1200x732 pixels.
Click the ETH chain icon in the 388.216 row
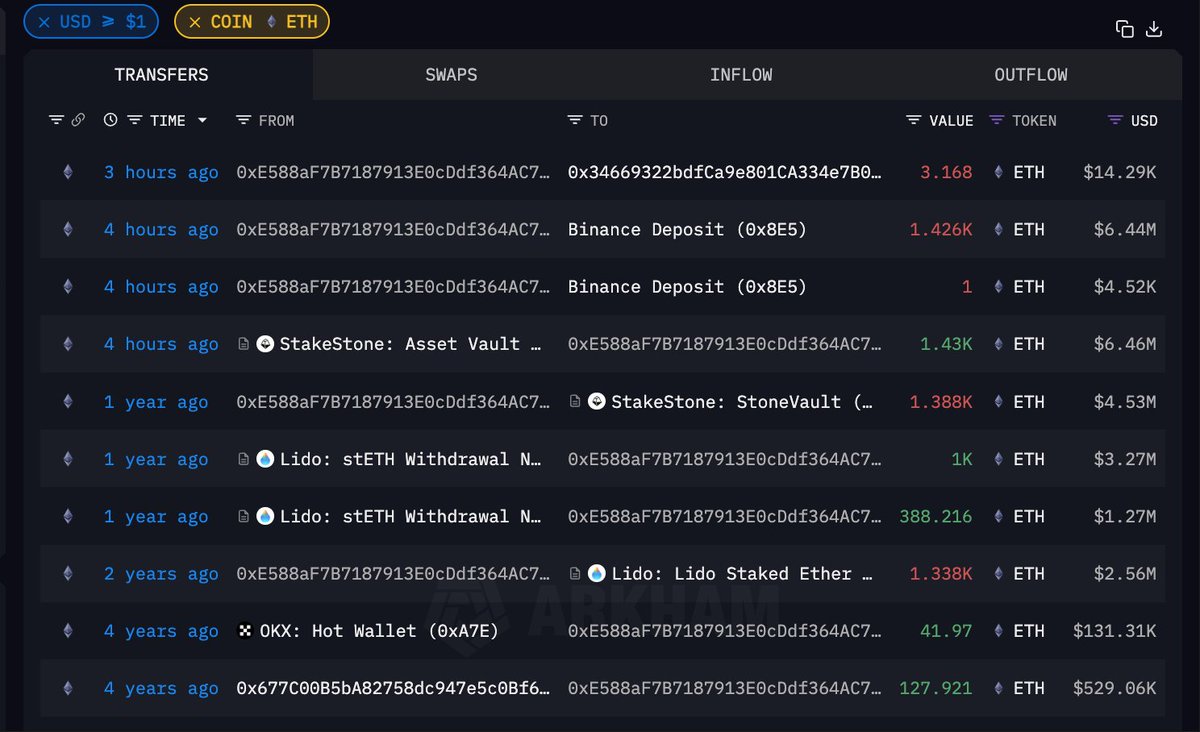pyautogui.click(x=68, y=516)
